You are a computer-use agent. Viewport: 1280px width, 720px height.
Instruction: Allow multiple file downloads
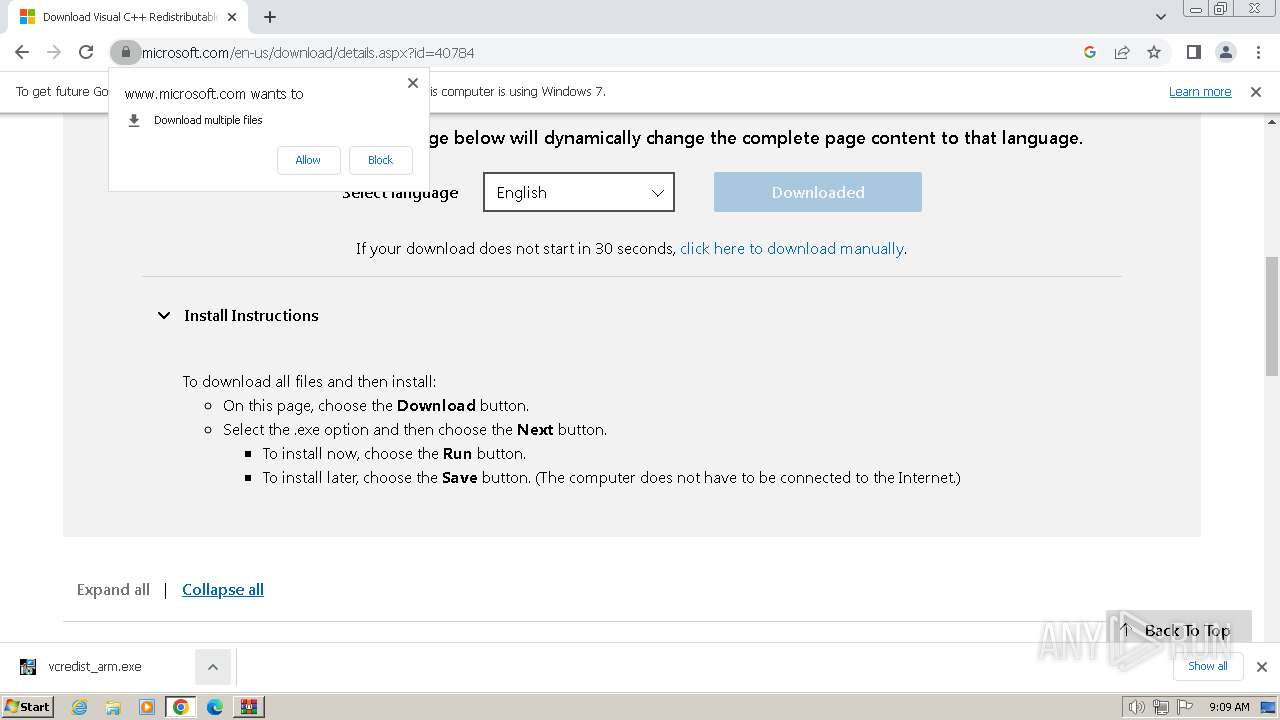[308, 160]
